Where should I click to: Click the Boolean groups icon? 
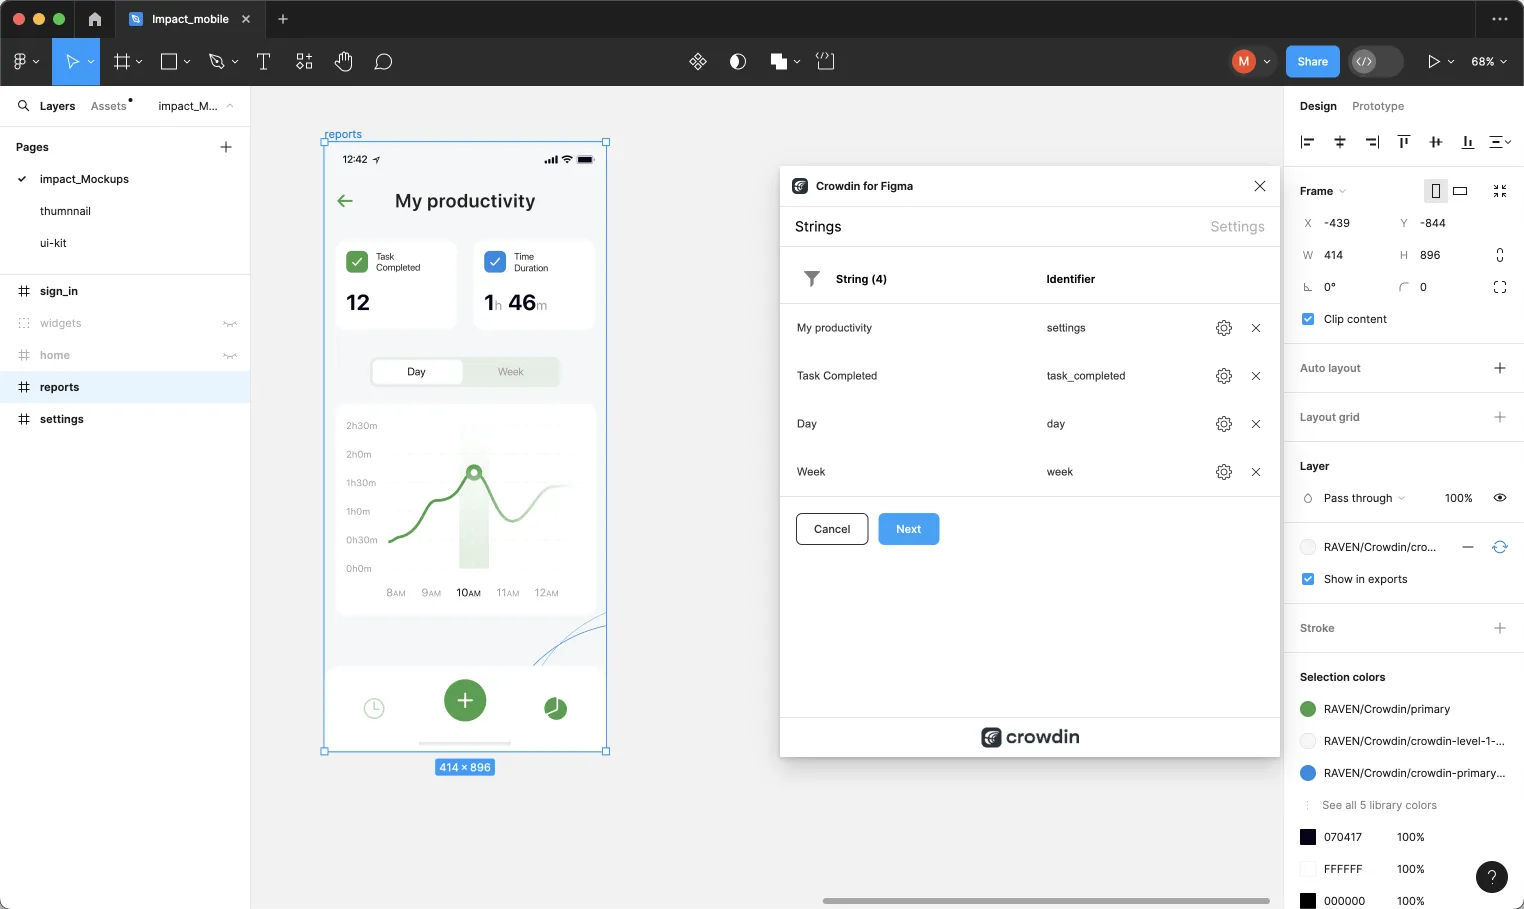[779, 62]
